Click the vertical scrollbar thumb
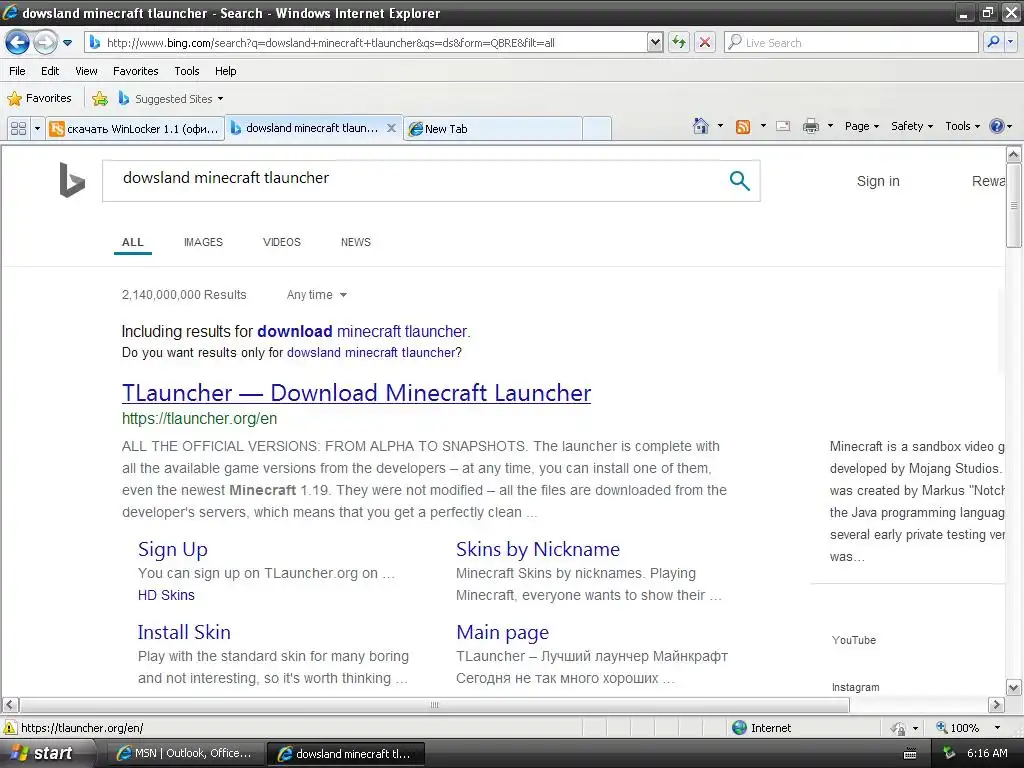1024x768 pixels. point(1014,205)
